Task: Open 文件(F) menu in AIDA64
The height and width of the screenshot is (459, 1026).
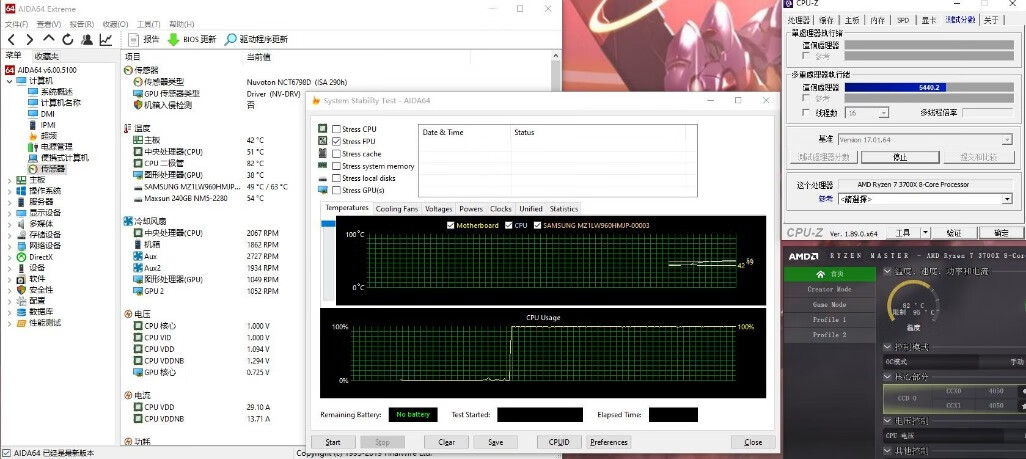Action: pos(18,24)
